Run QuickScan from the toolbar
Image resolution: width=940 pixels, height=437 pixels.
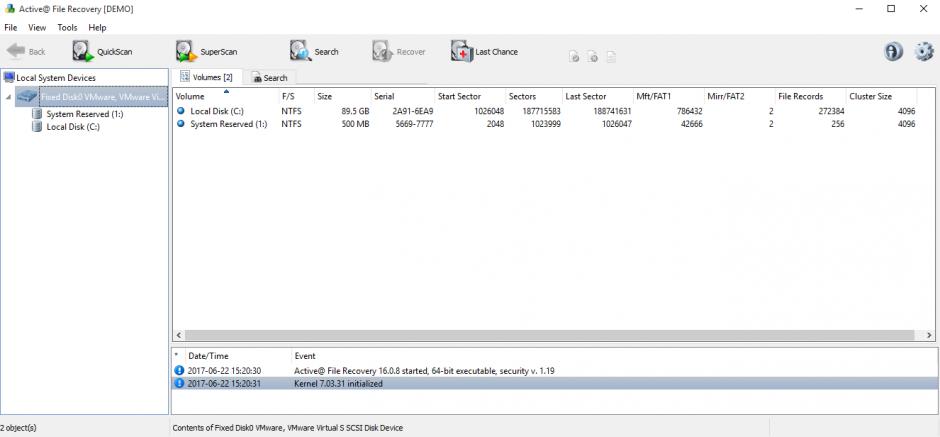102,52
